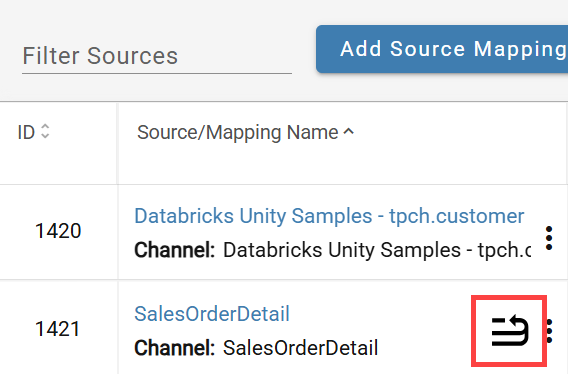Click the Source/Mapping Name column header
Viewport: 568px width, 374px height.
(x=238, y=132)
